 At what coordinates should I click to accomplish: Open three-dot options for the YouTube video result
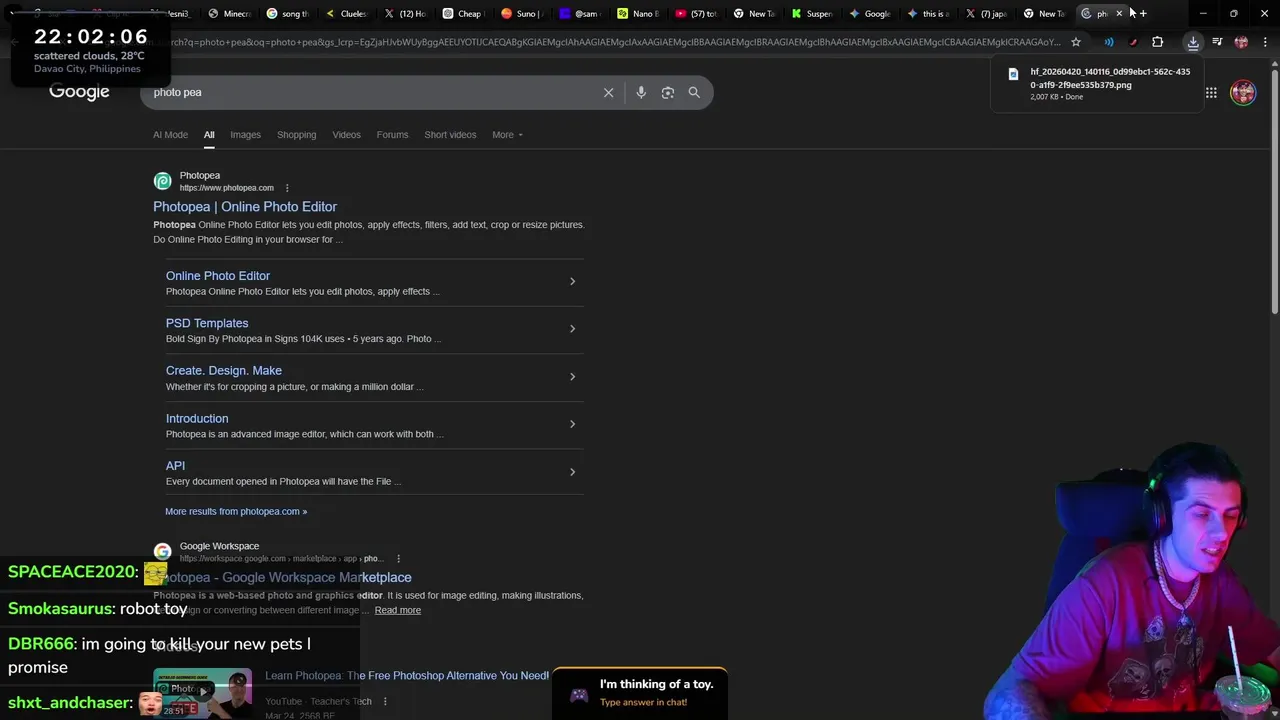coord(385,702)
